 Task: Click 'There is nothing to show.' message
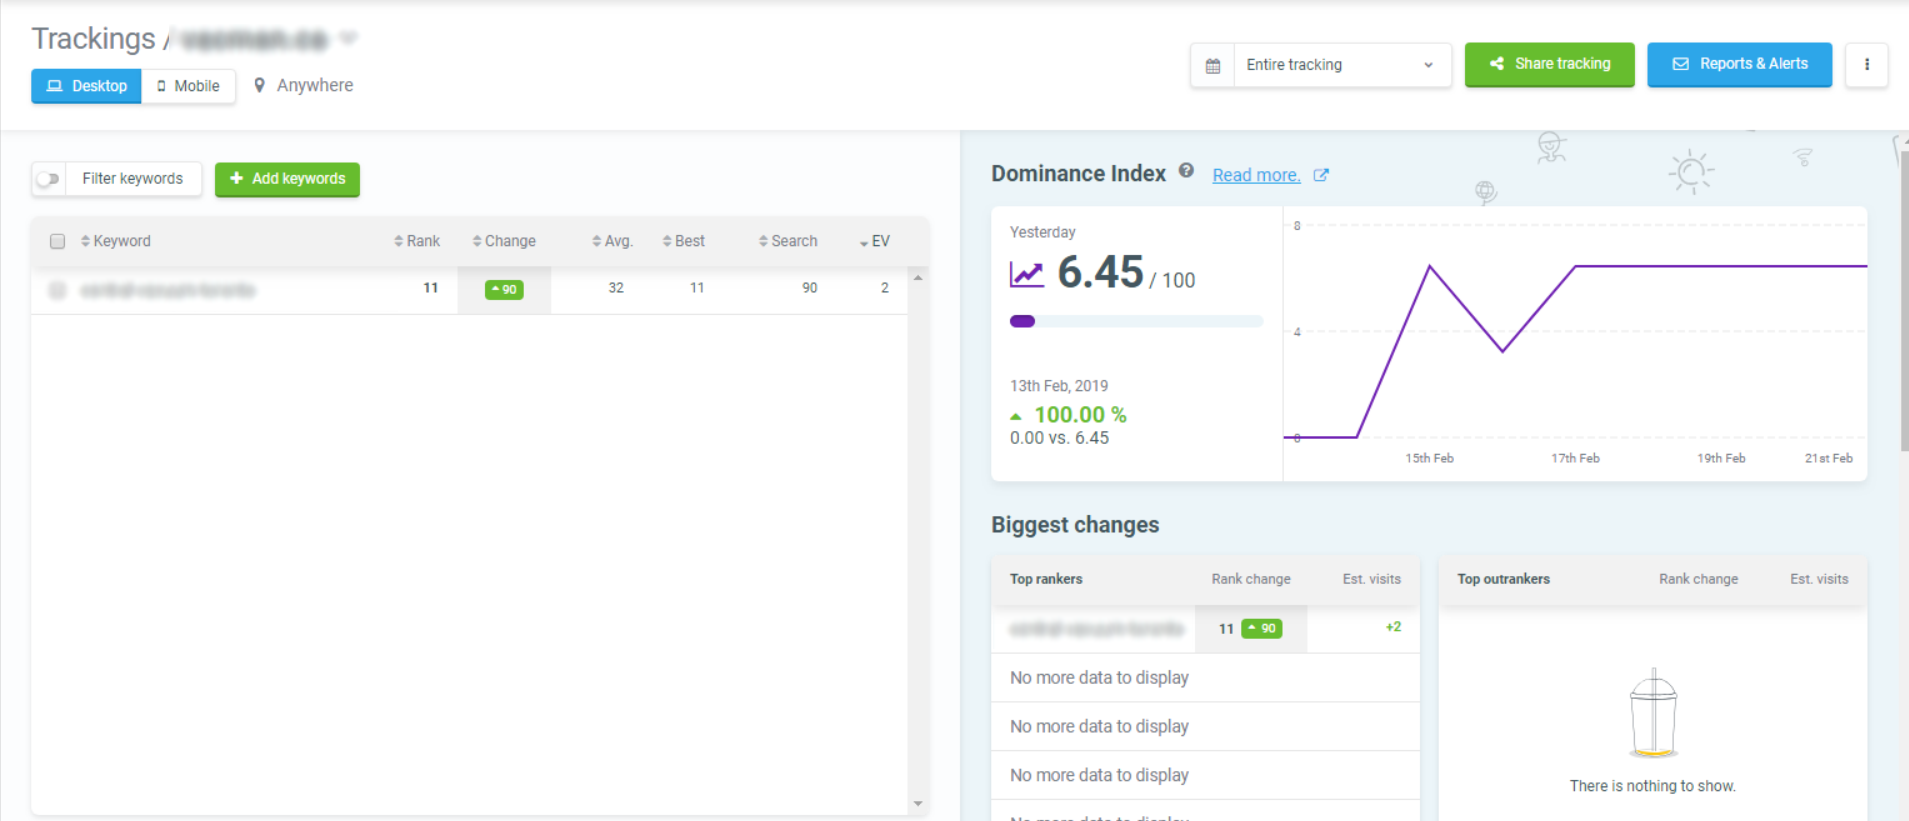click(1652, 786)
